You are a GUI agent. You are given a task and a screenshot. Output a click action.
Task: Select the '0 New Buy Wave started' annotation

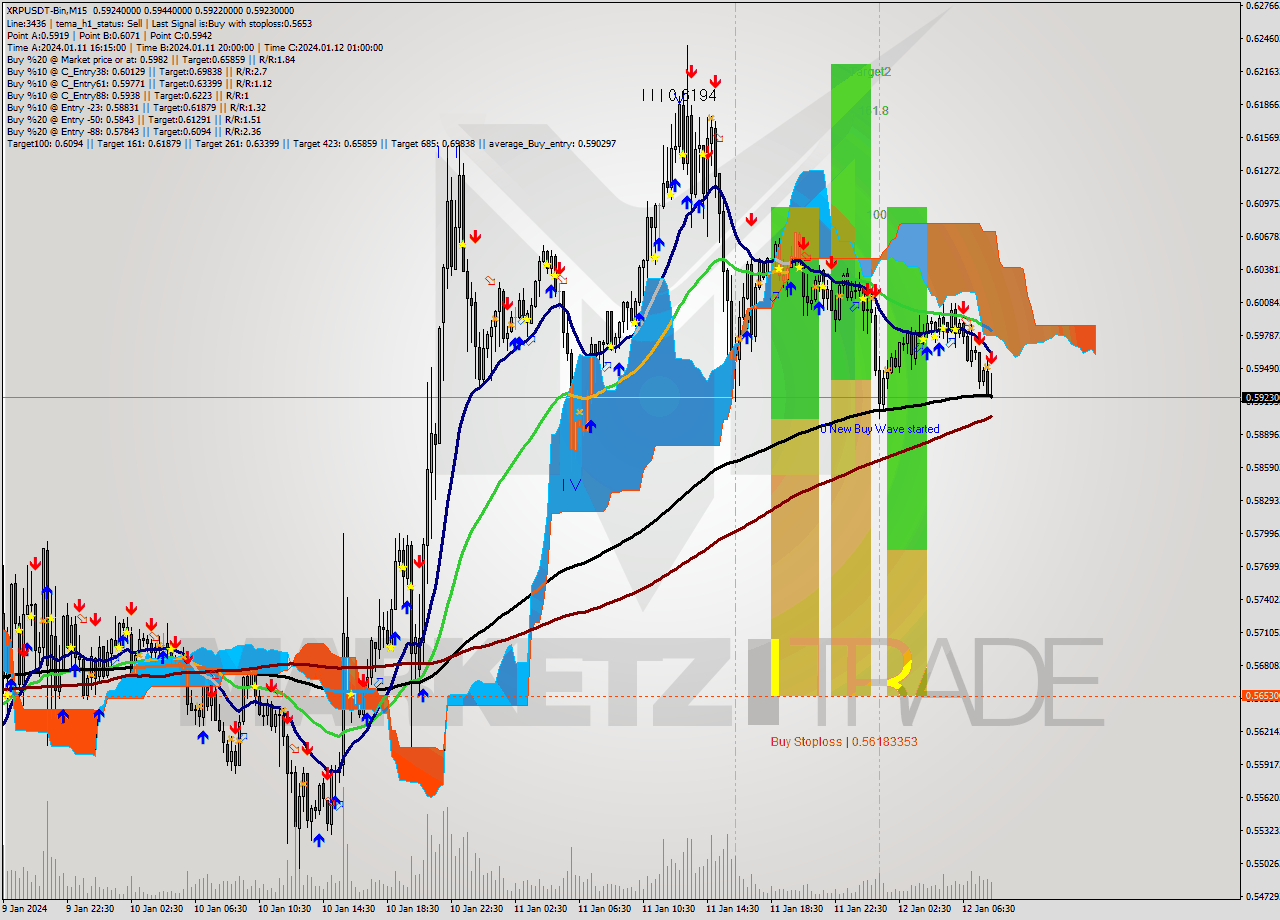pyautogui.click(x=879, y=429)
